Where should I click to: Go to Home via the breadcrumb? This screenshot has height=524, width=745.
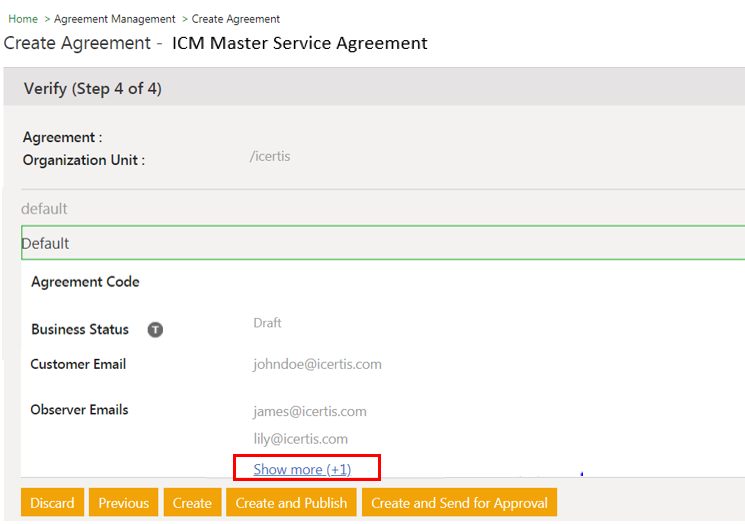(23, 19)
